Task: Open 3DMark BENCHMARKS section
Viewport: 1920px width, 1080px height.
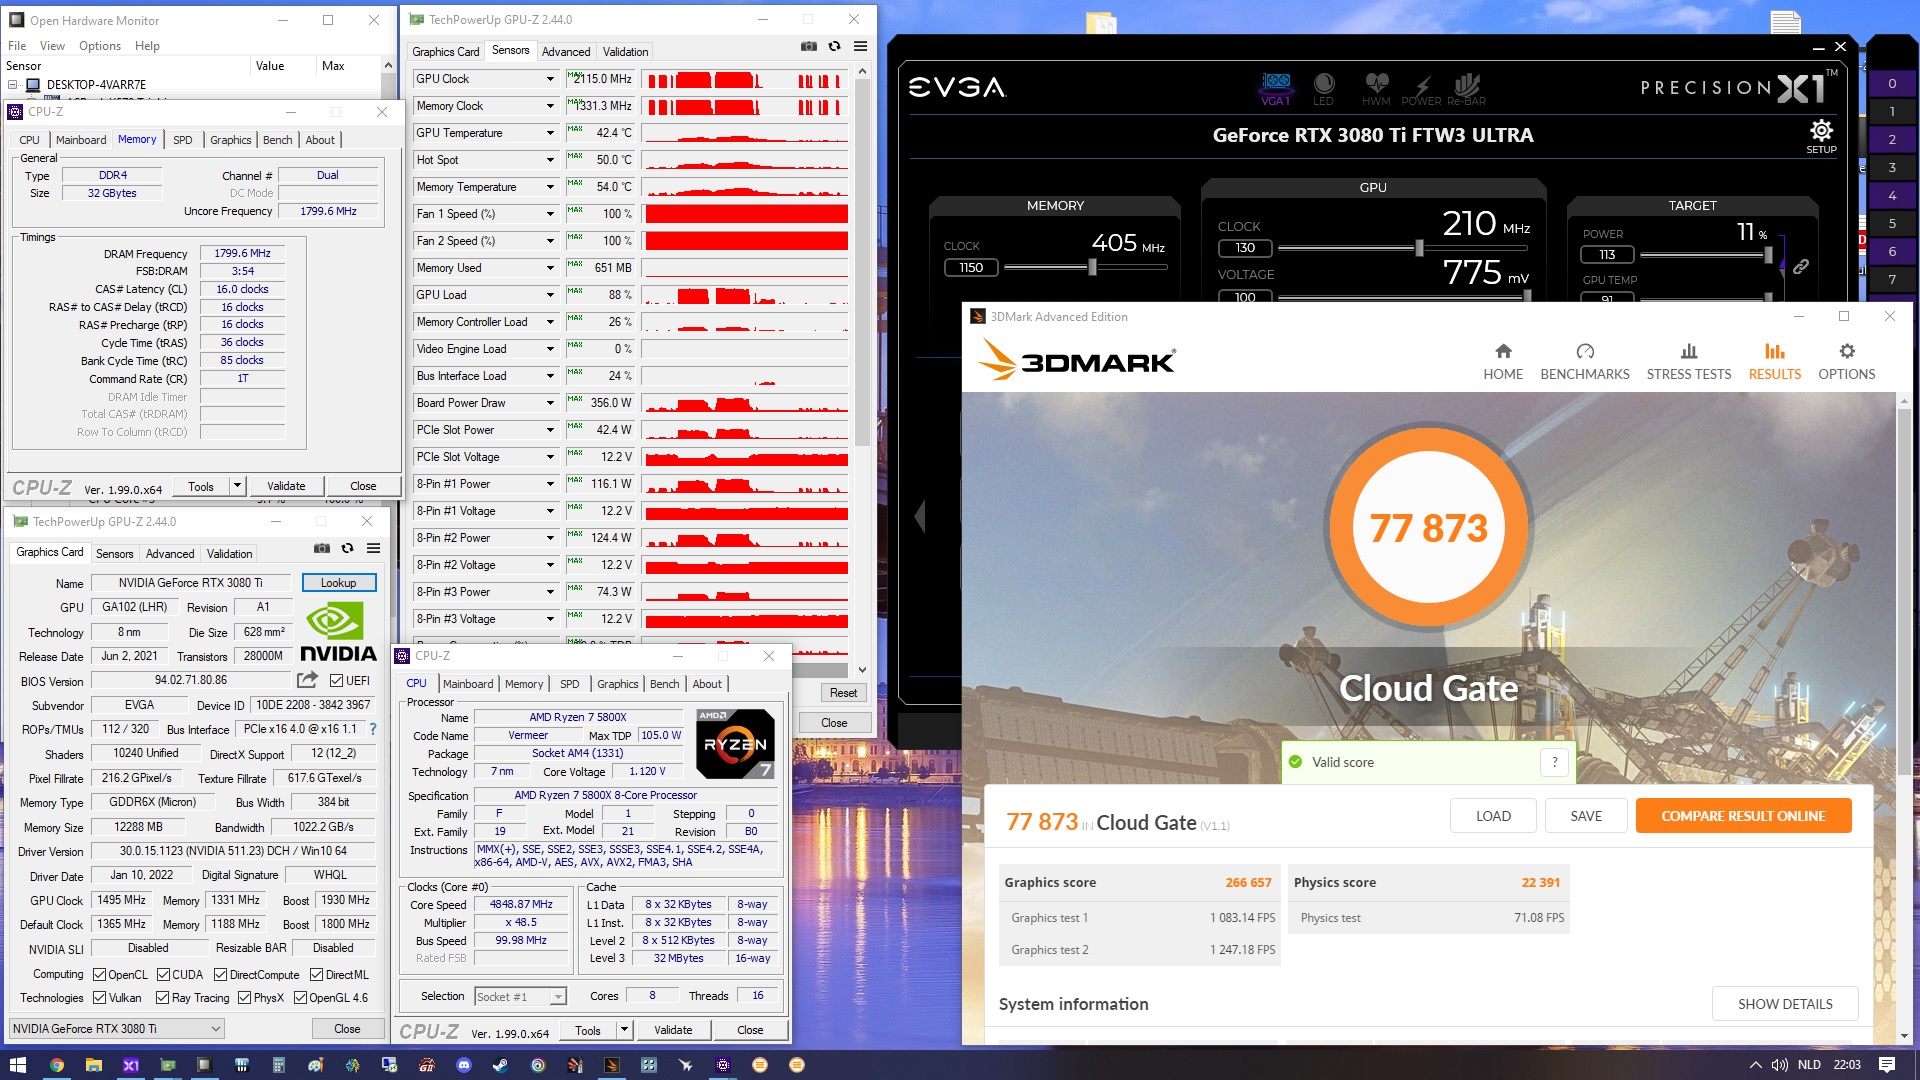Action: [x=1584, y=361]
